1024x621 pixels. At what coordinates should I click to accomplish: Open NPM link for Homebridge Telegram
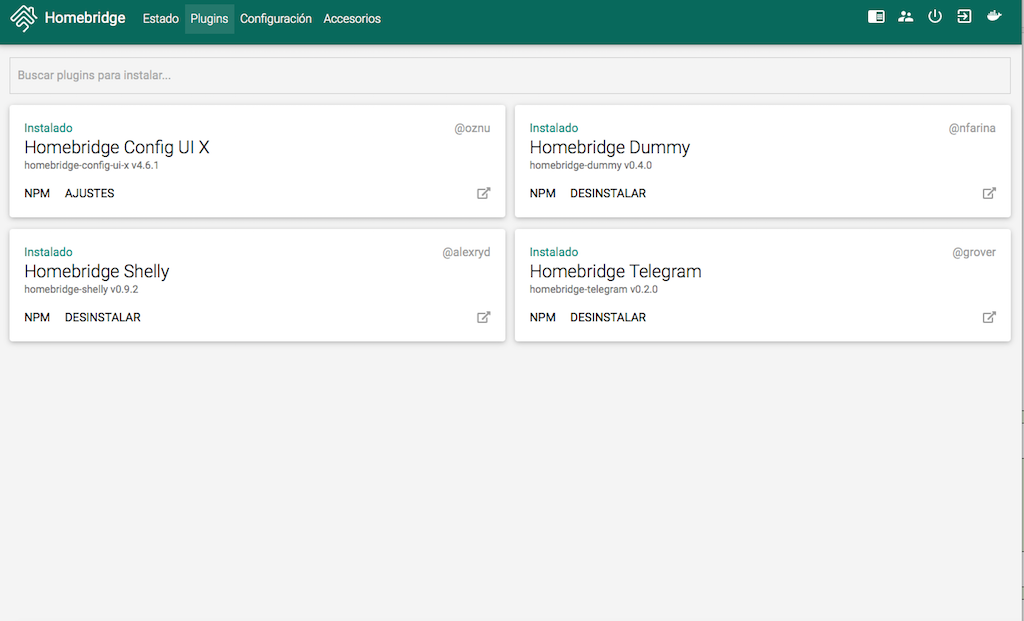pyautogui.click(x=543, y=317)
